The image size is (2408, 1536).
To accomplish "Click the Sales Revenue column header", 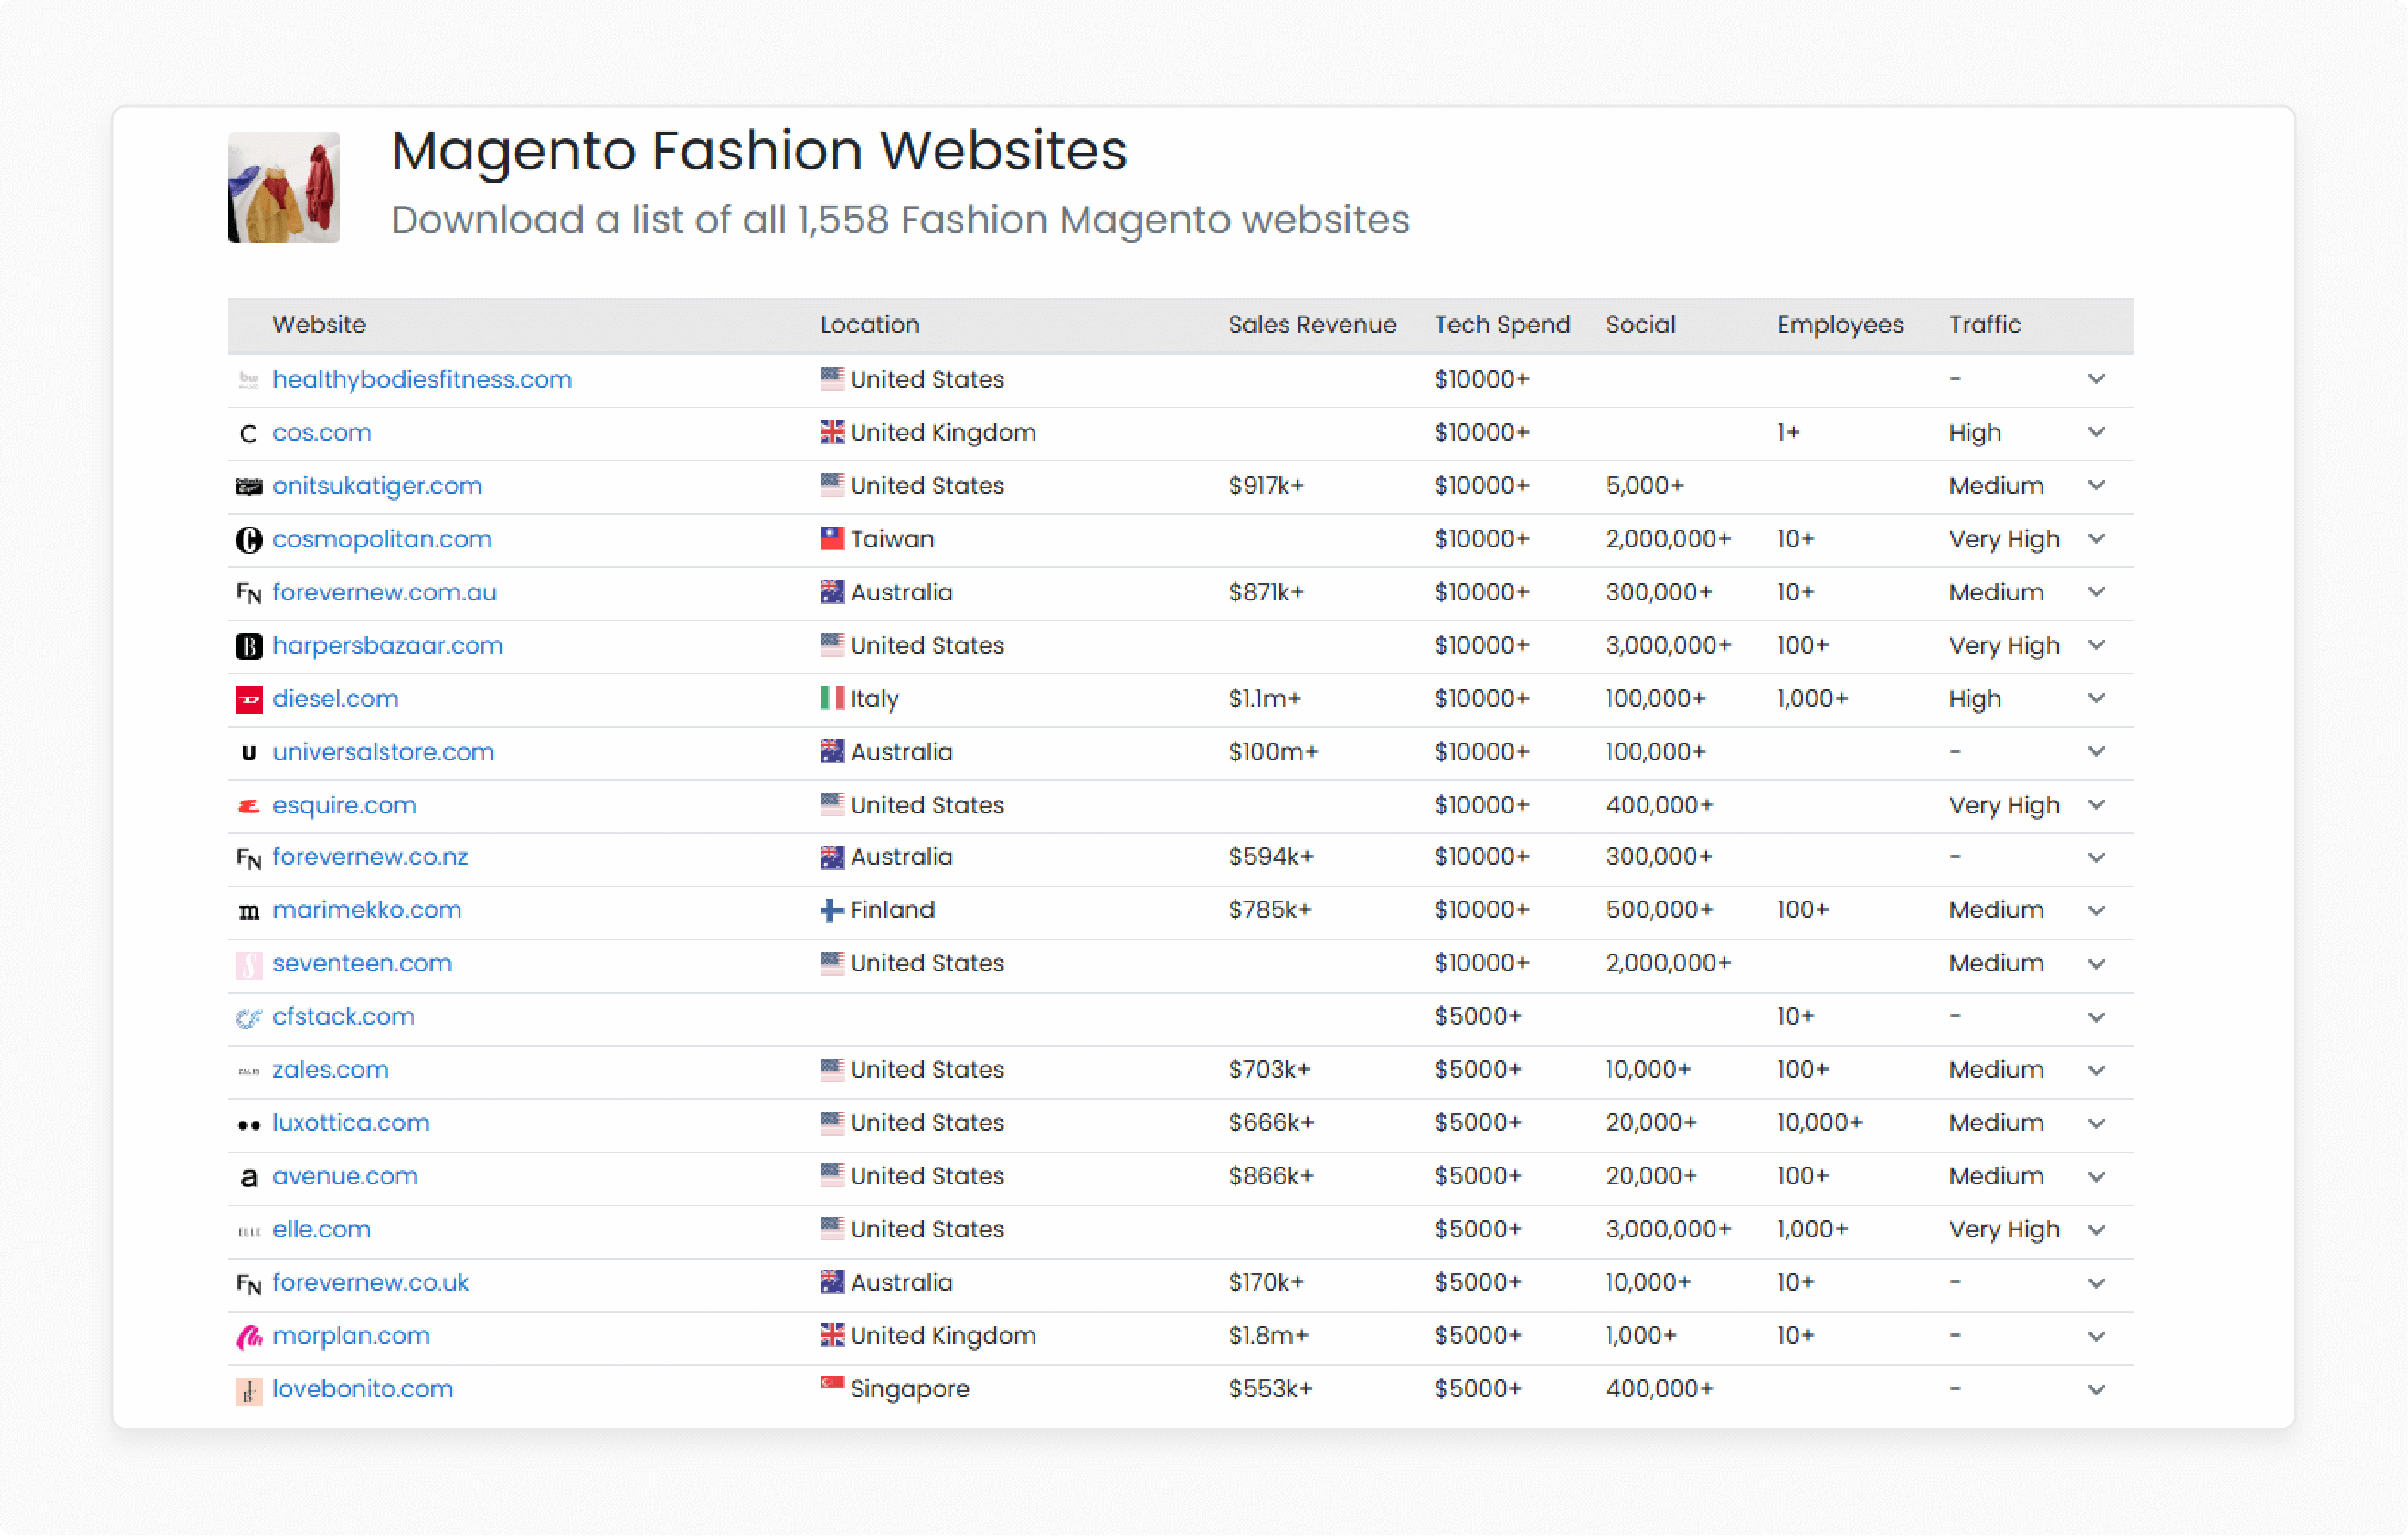I will pos(1312,324).
